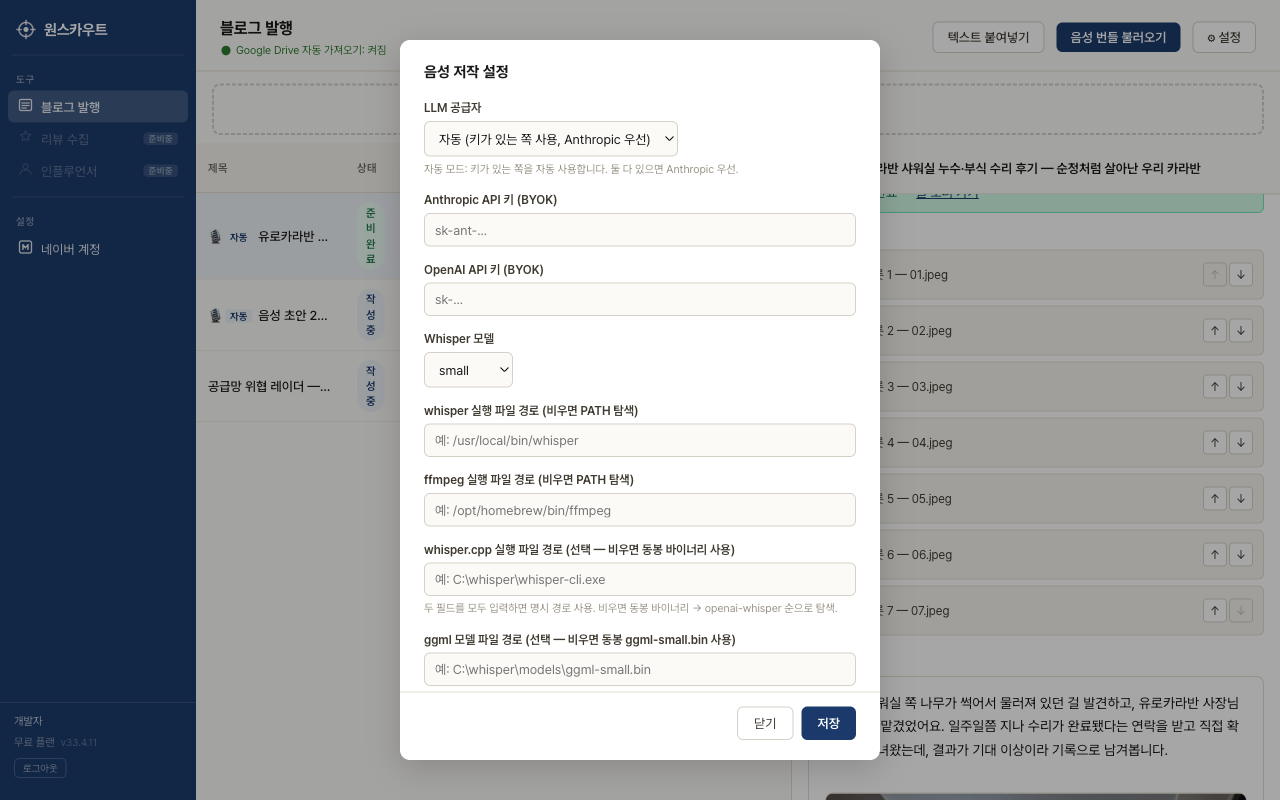Move 03.jpeg photo up
The width and height of the screenshot is (1280, 800).
1215,386
